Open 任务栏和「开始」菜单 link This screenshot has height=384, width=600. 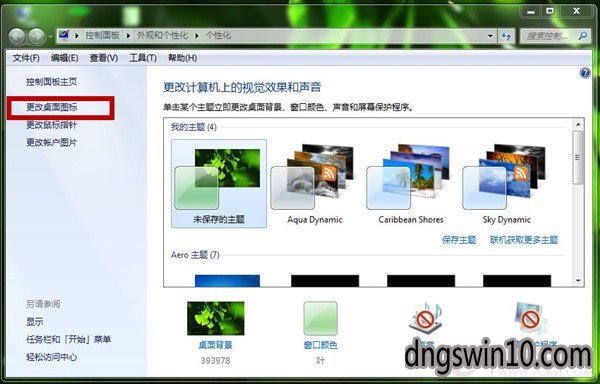point(68,339)
